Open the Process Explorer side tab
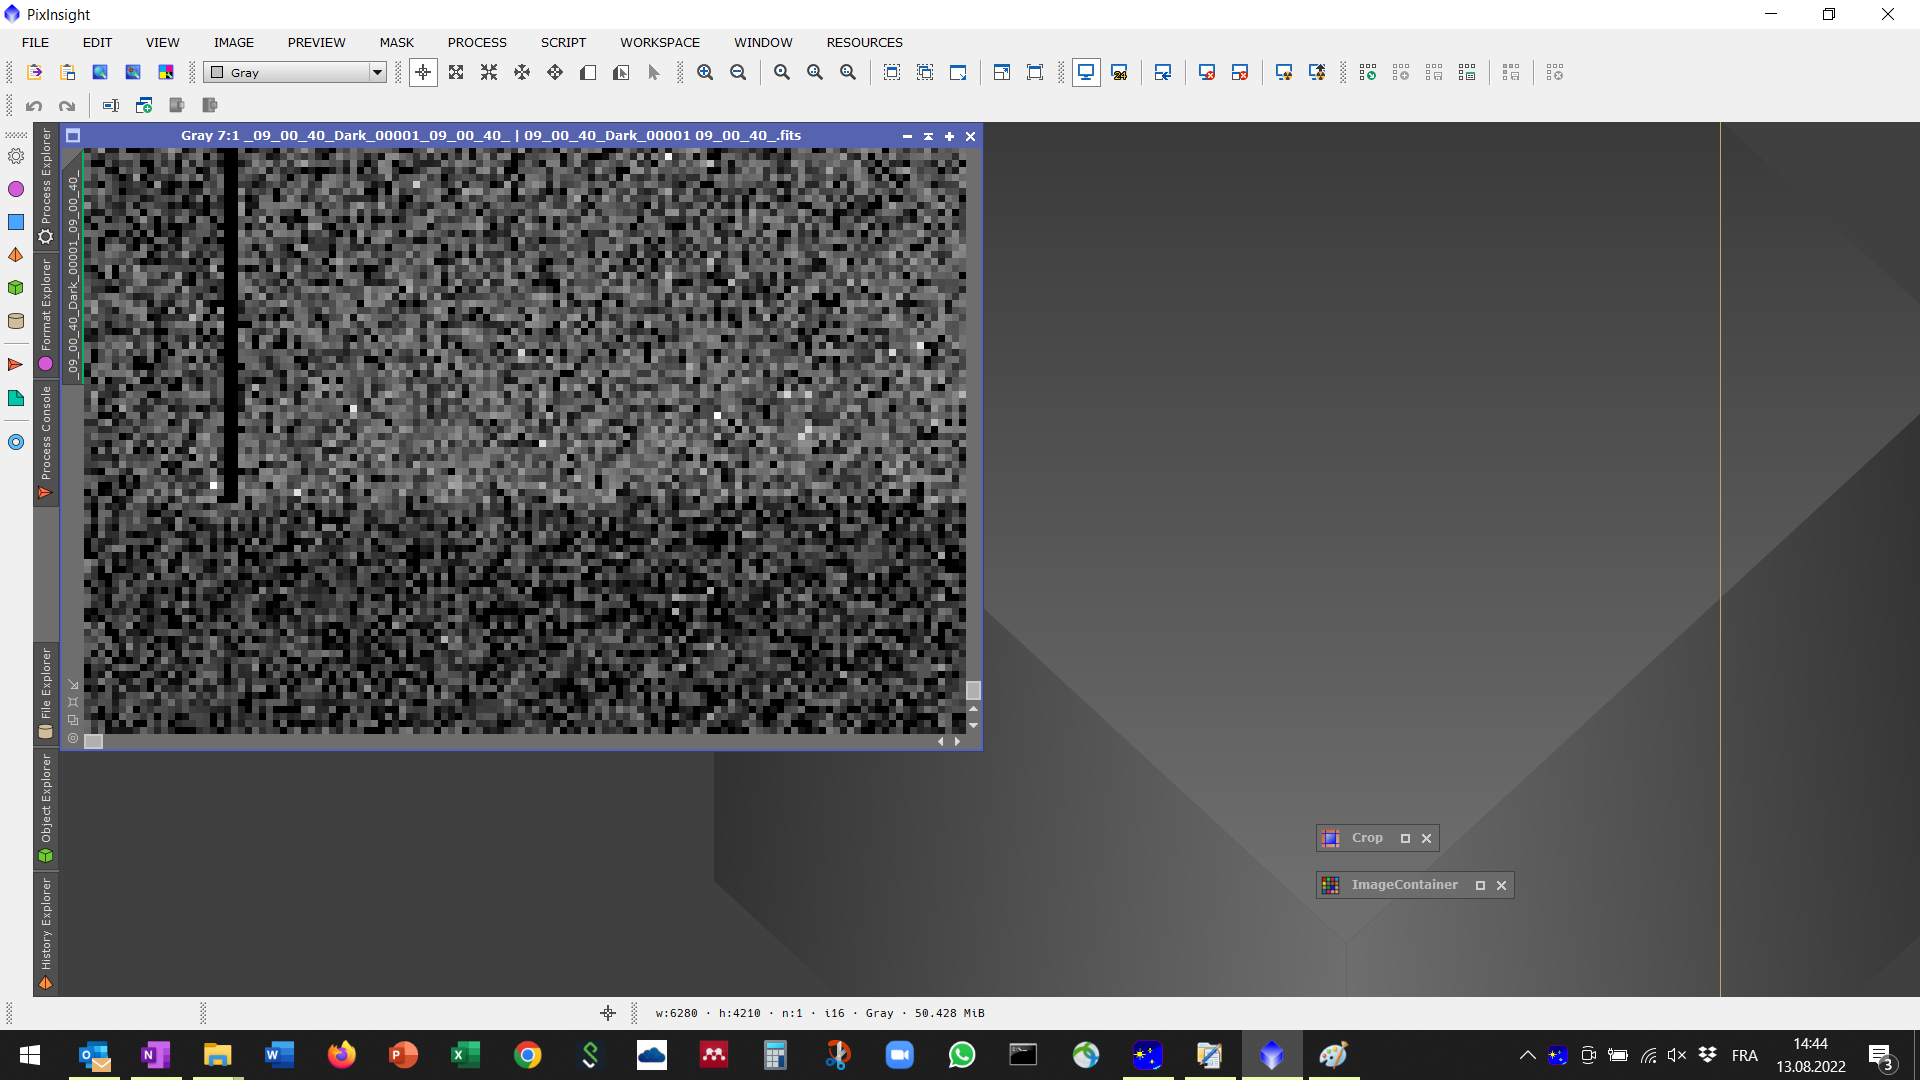 46,187
